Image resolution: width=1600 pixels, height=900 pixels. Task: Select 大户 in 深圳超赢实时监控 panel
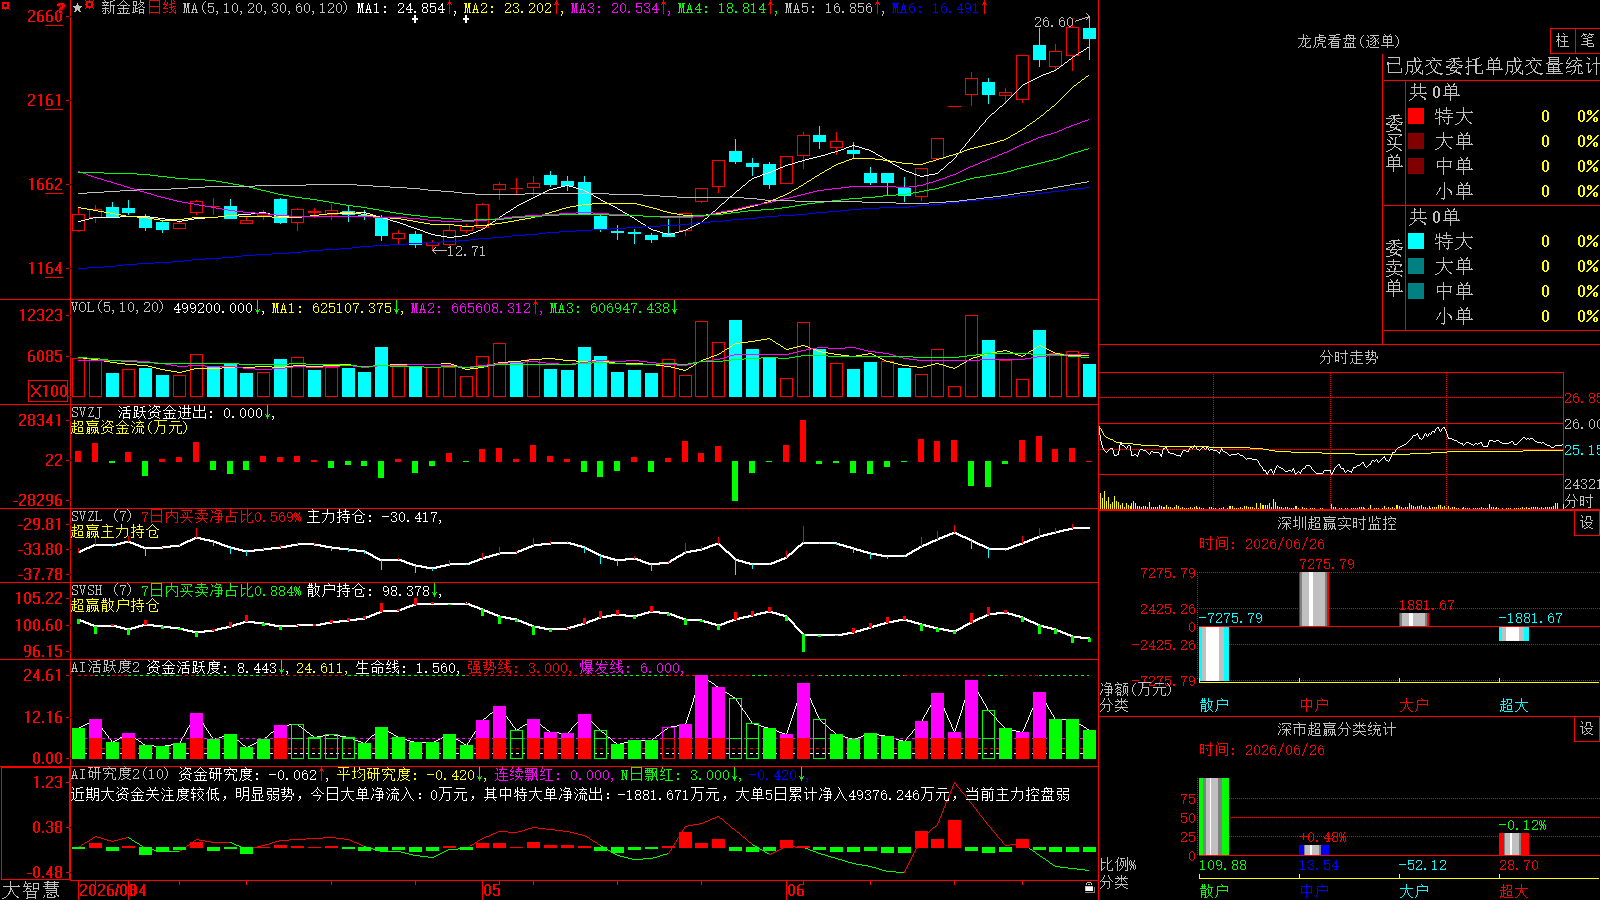[x=1414, y=705]
